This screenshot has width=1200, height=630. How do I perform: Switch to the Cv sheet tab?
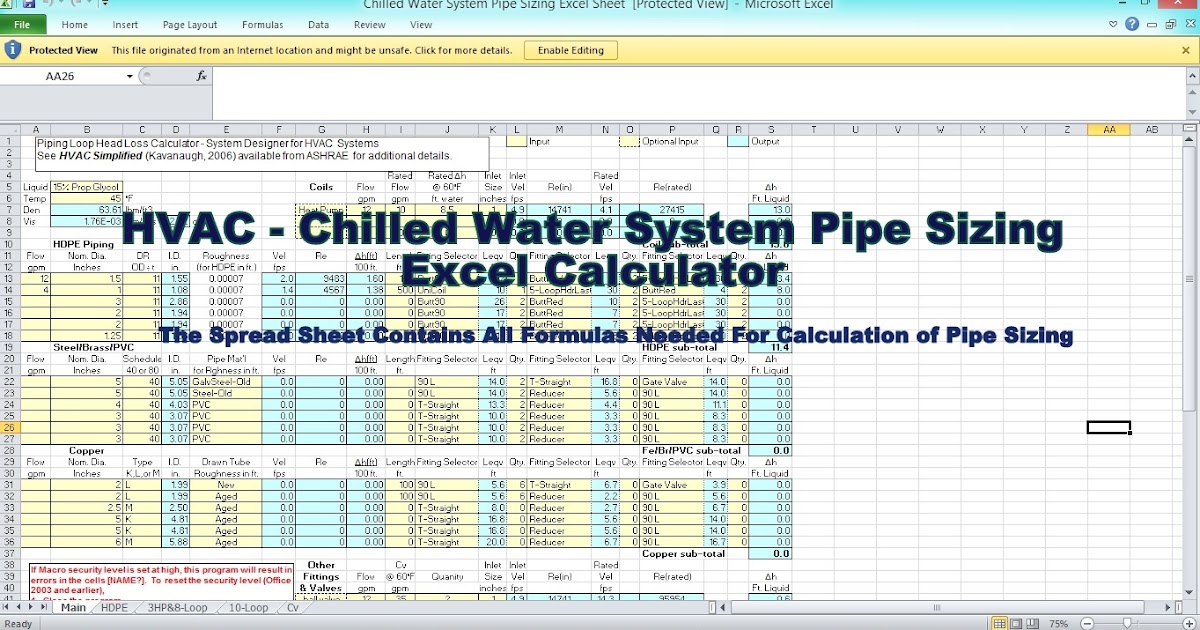[293, 607]
